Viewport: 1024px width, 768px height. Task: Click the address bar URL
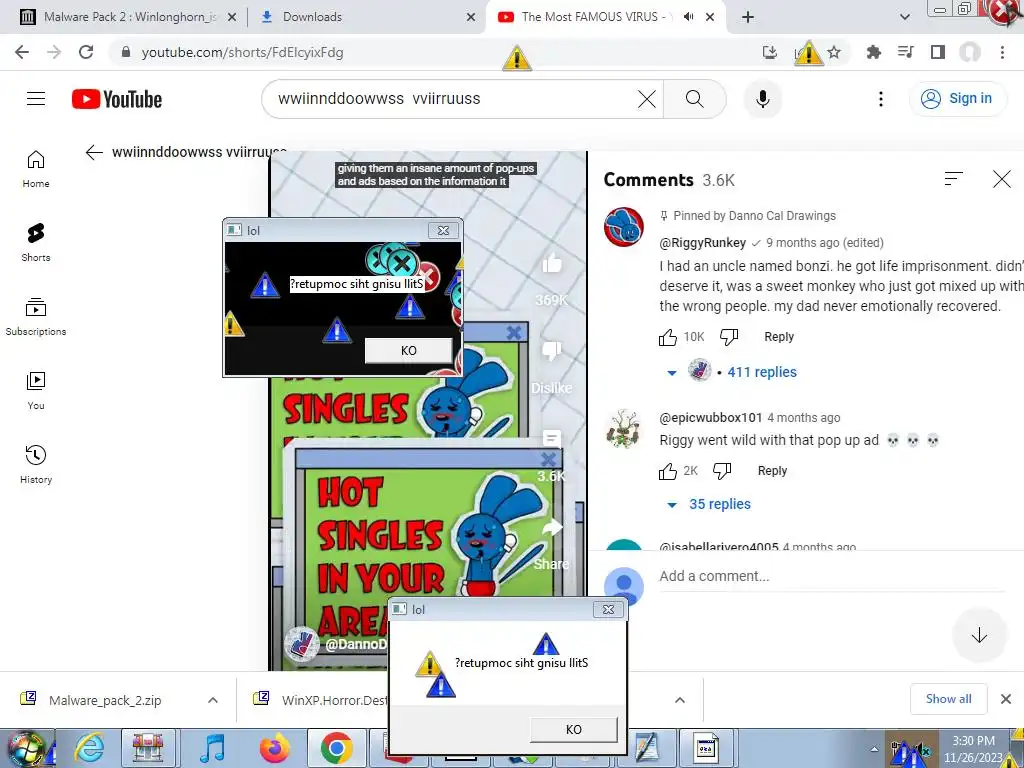(242, 52)
